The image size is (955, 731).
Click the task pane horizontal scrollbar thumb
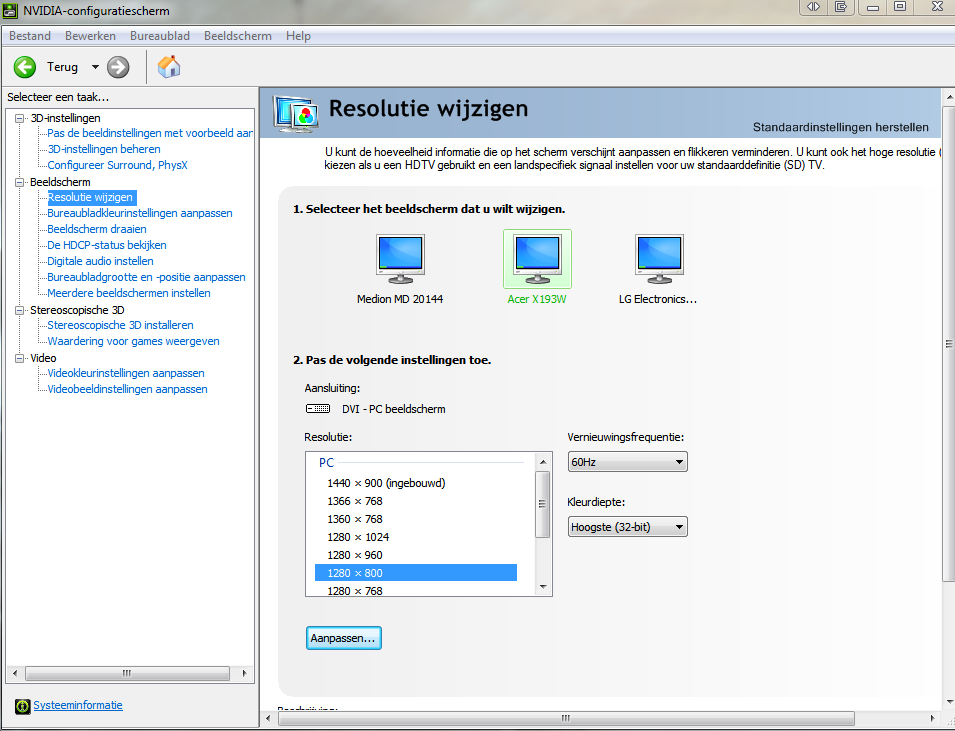pos(127,673)
